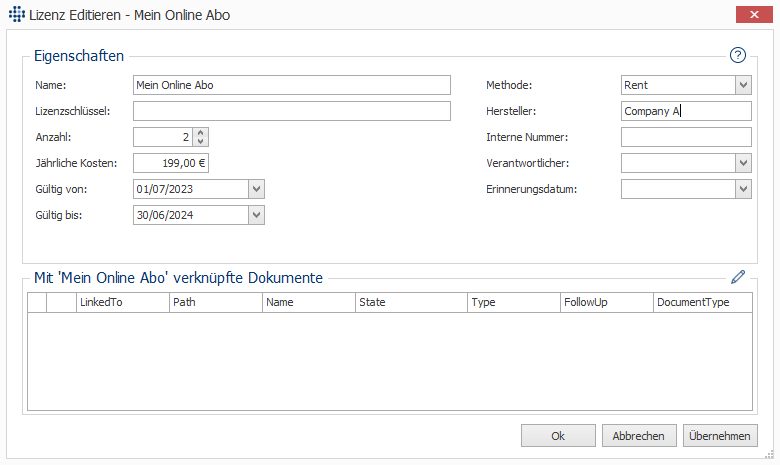Viewport: 780px width, 465px height.
Task: Apply changes with Übernehmen
Action: [720, 436]
